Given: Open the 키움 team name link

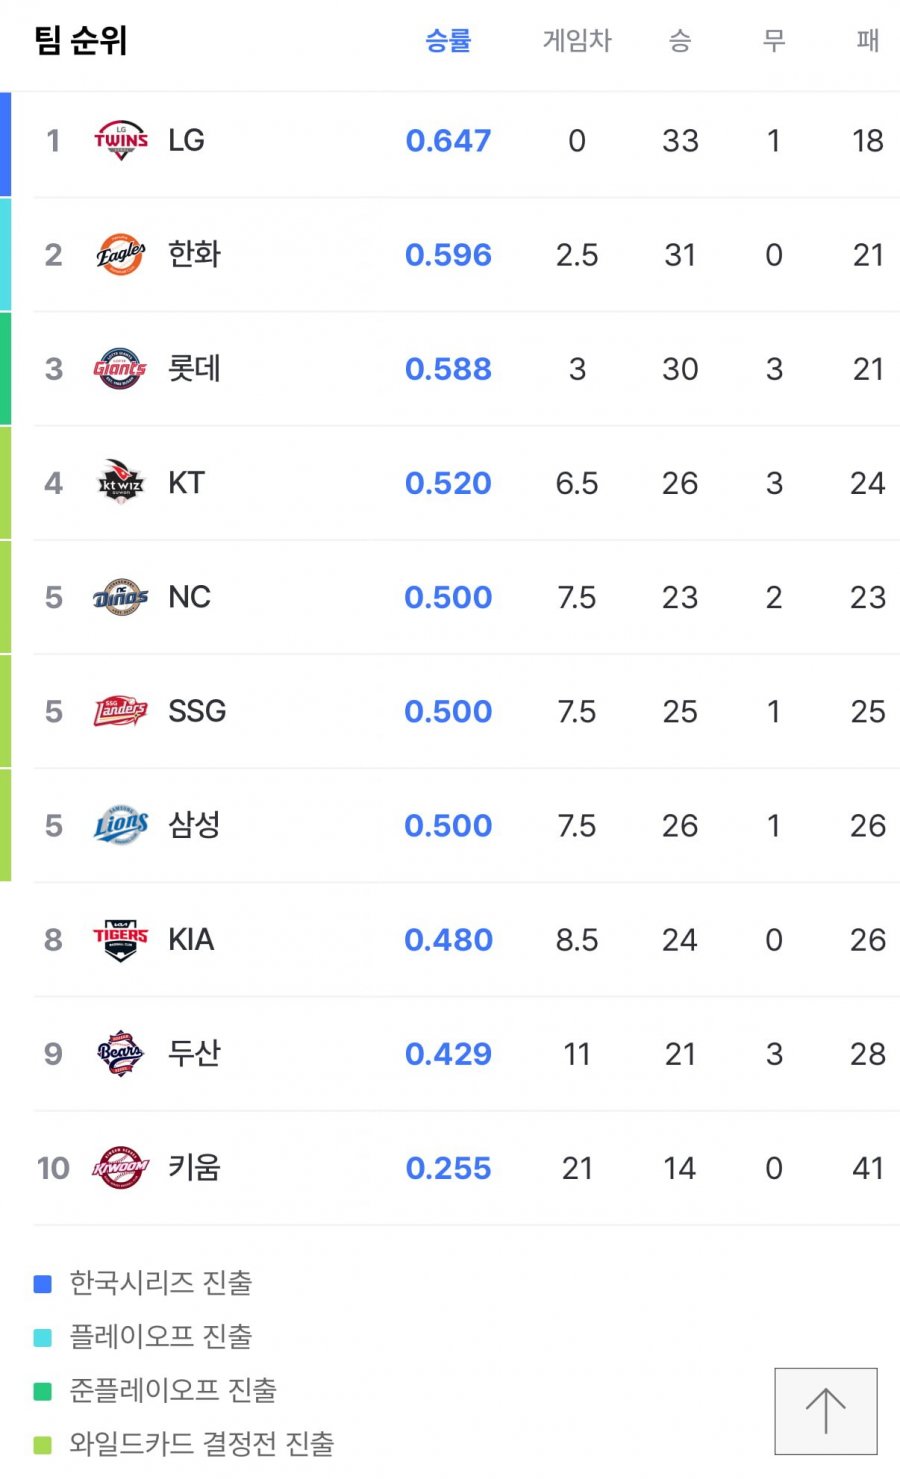Looking at the screenshot, I should click(195, 1167).
